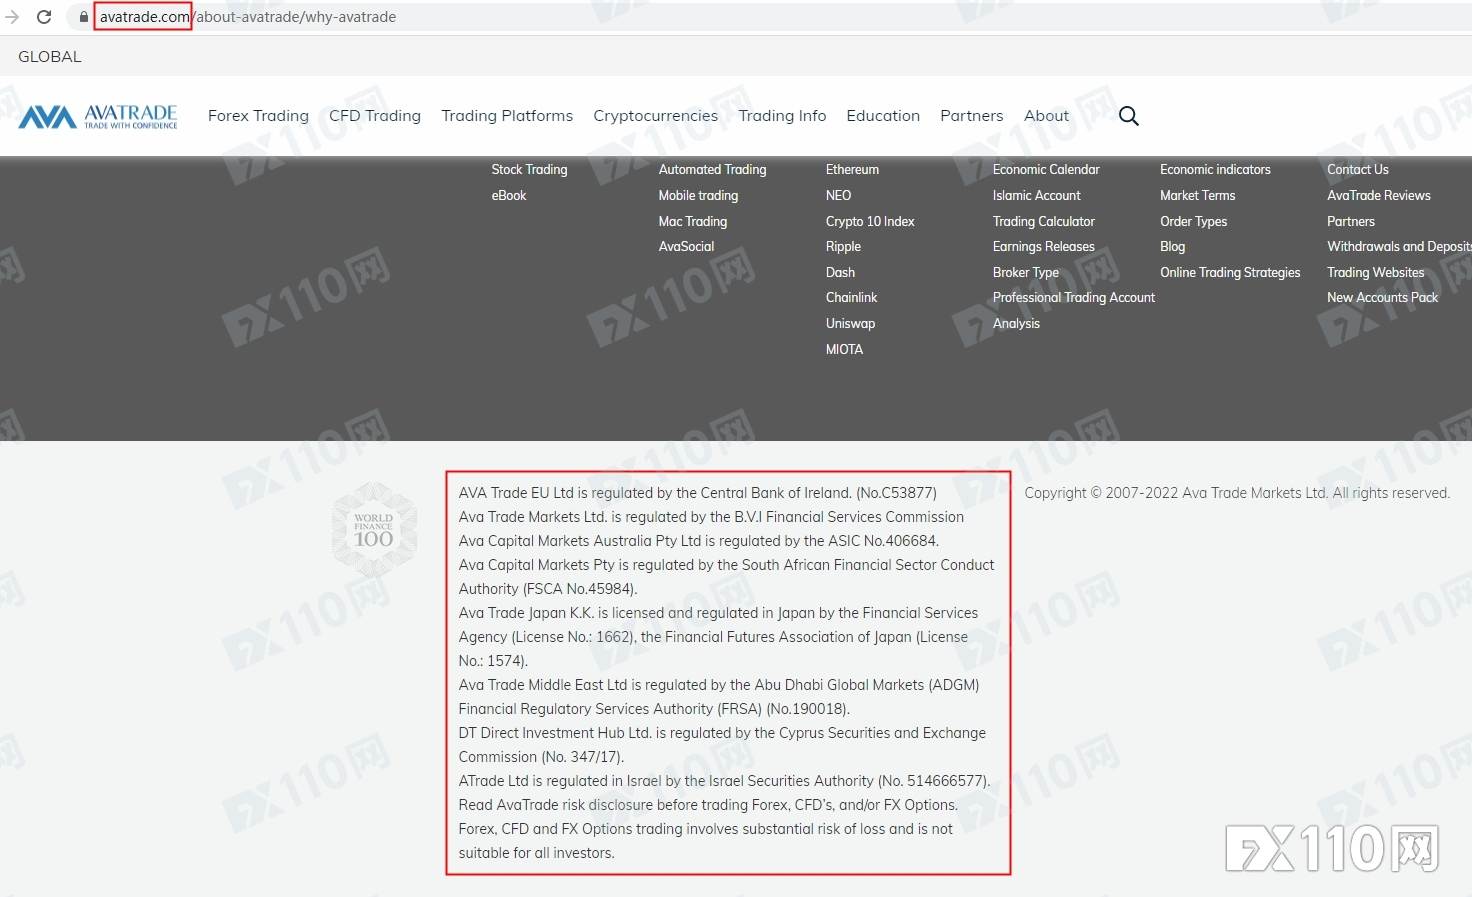Open the Trading Platforms menu

507,116
